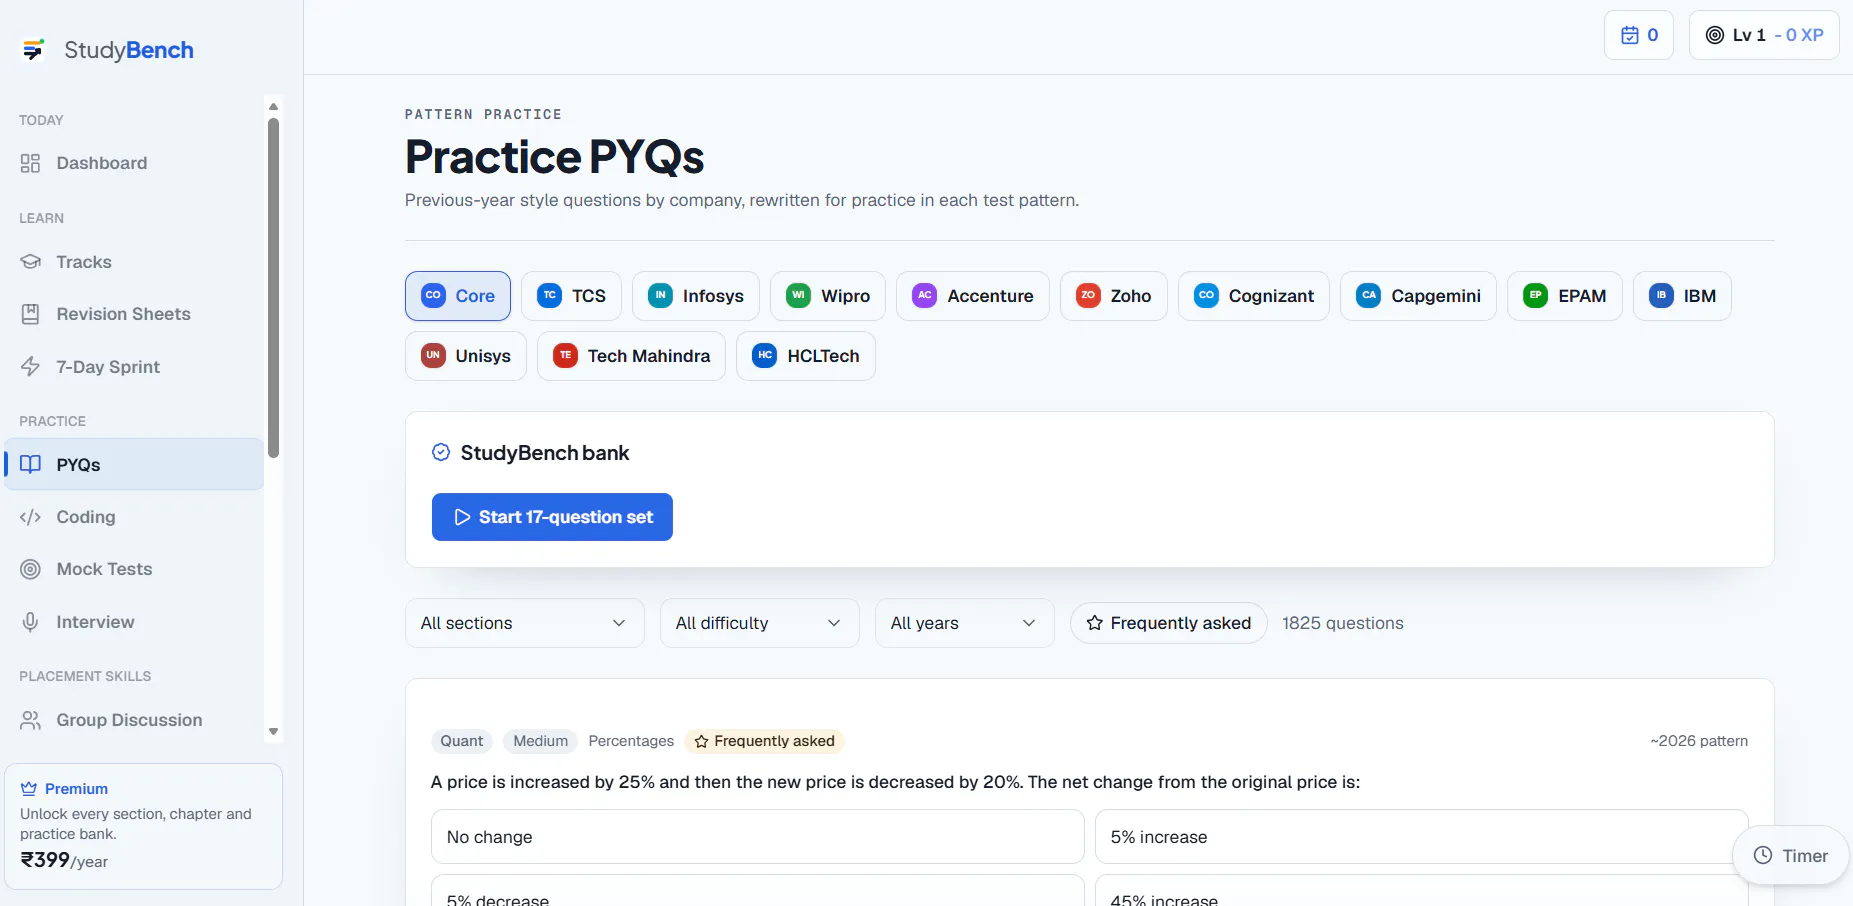1853x906 pixels.
Task: Filter questions by EPAM
Action: coord(1565,296)
